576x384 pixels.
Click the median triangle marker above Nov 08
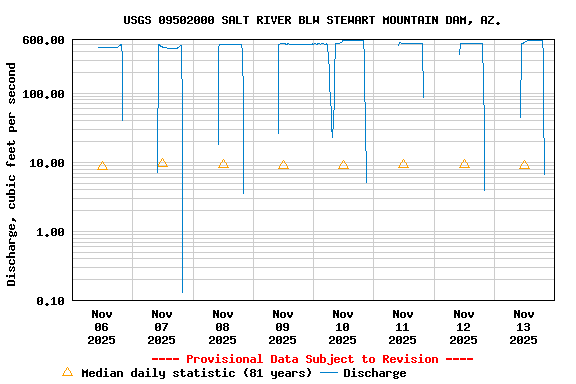(223, 164)
